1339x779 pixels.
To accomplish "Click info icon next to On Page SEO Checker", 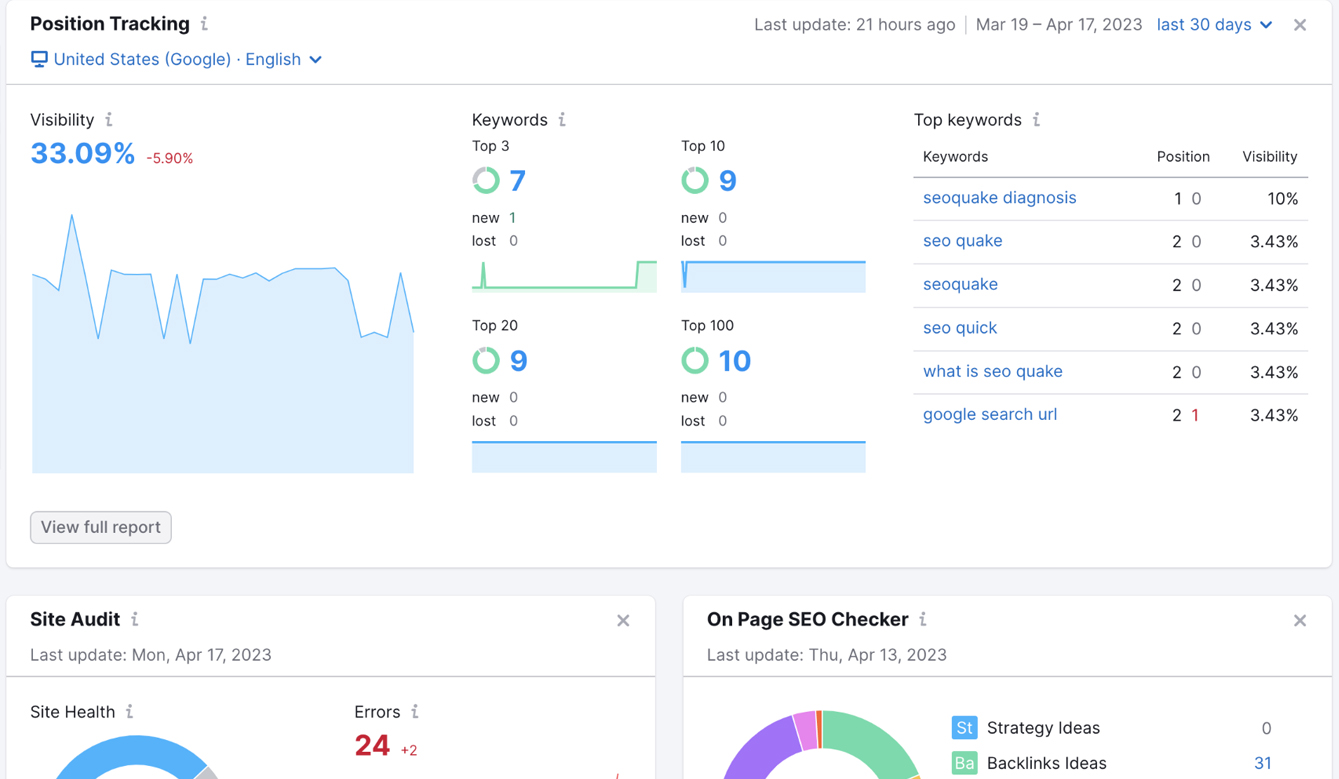I will 923,619.
